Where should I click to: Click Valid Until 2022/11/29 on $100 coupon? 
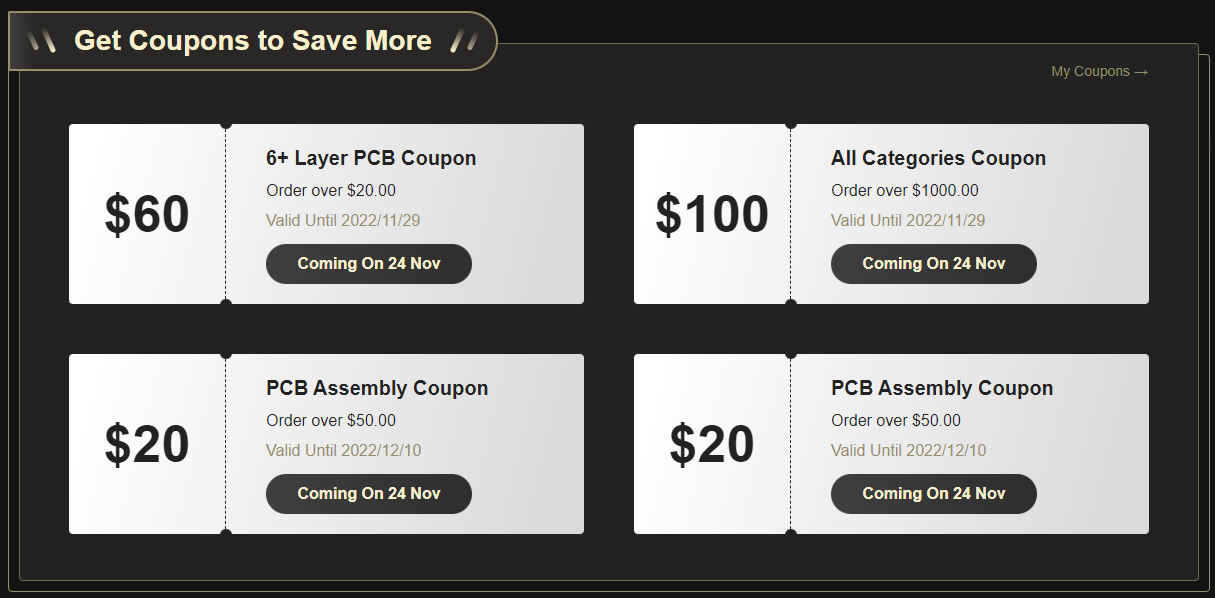pyautogui.click(x=908, y=221)
